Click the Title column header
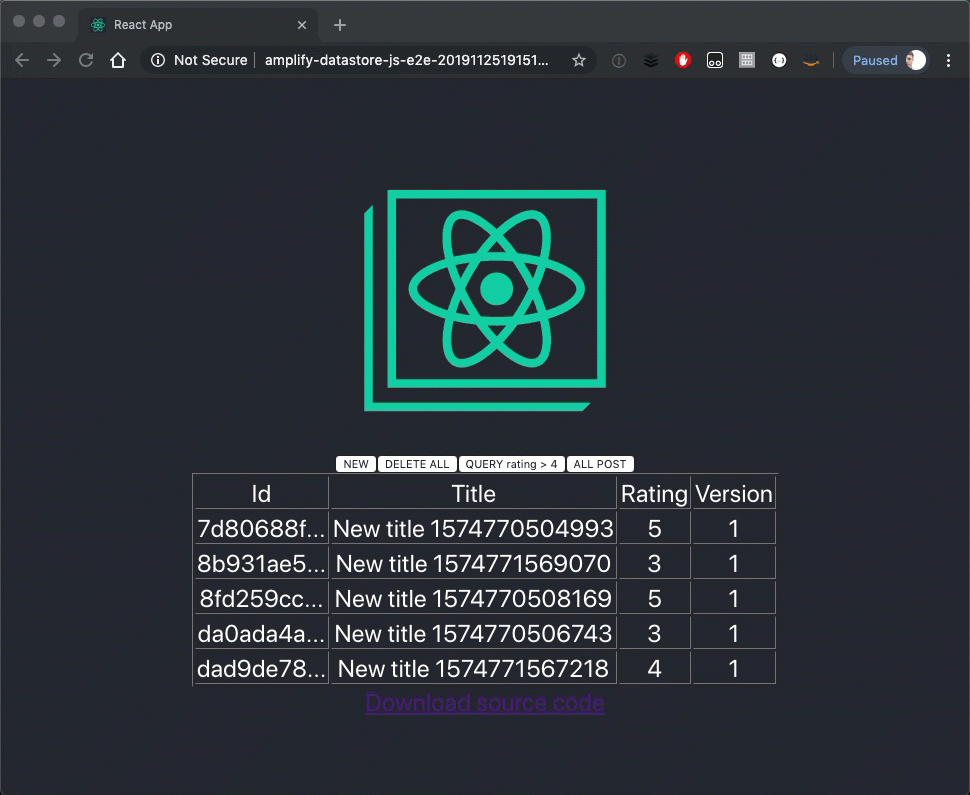 pyautogui.click(x=473, y=494)
